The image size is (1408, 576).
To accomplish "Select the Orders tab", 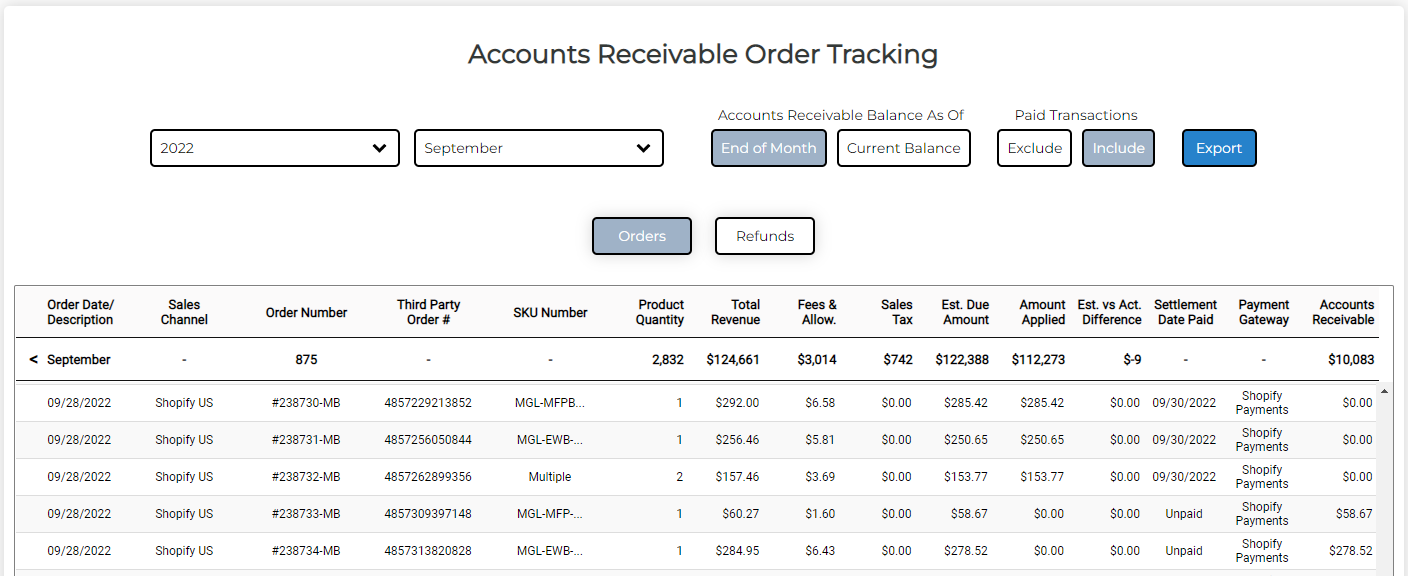I will pos(642,236).
